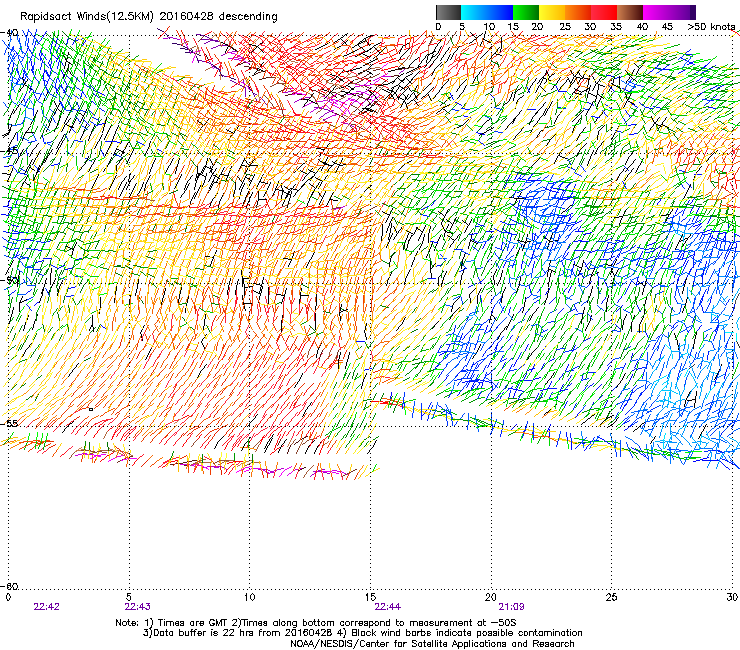Click the latitude '-55' axis label
740x650 pixels.
click(x=9, y=423)
